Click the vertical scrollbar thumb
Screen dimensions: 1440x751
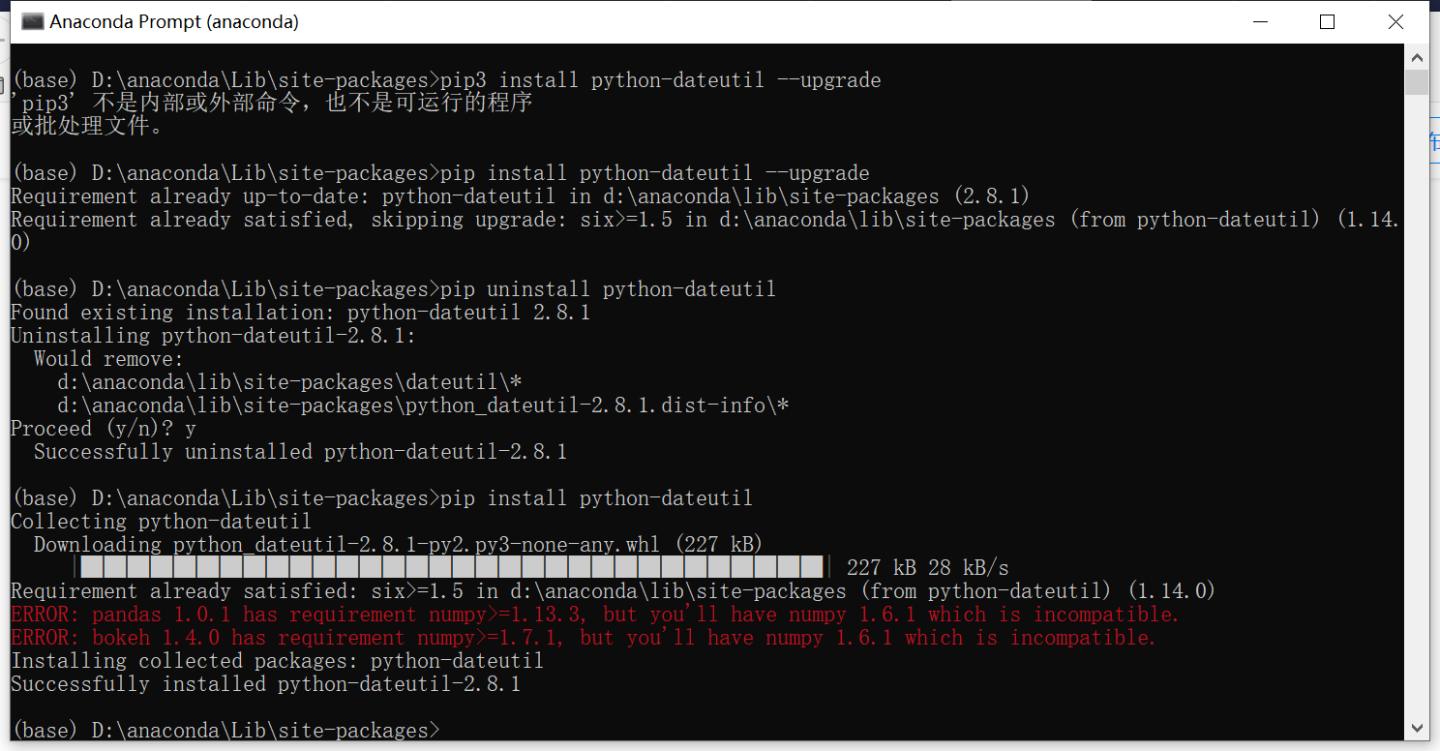(x=1416, y=82)
